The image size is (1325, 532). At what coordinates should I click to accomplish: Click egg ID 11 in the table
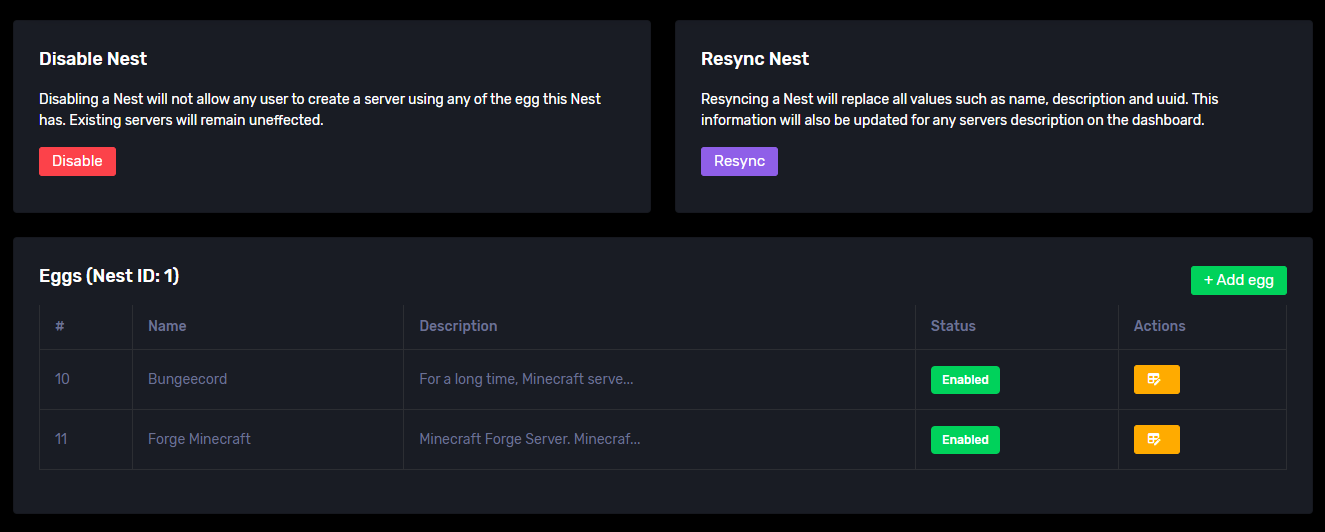pos(61,440)
